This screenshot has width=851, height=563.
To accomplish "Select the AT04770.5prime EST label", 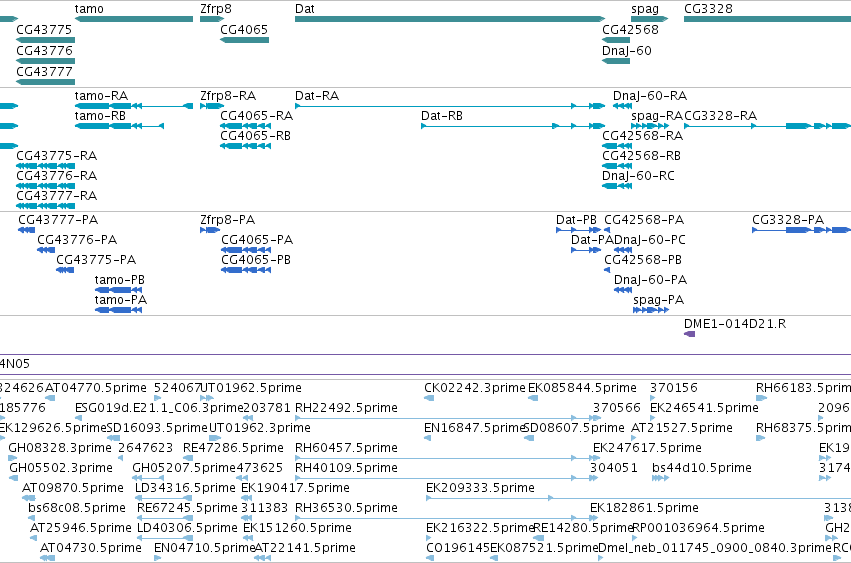I will coord(96,388).
